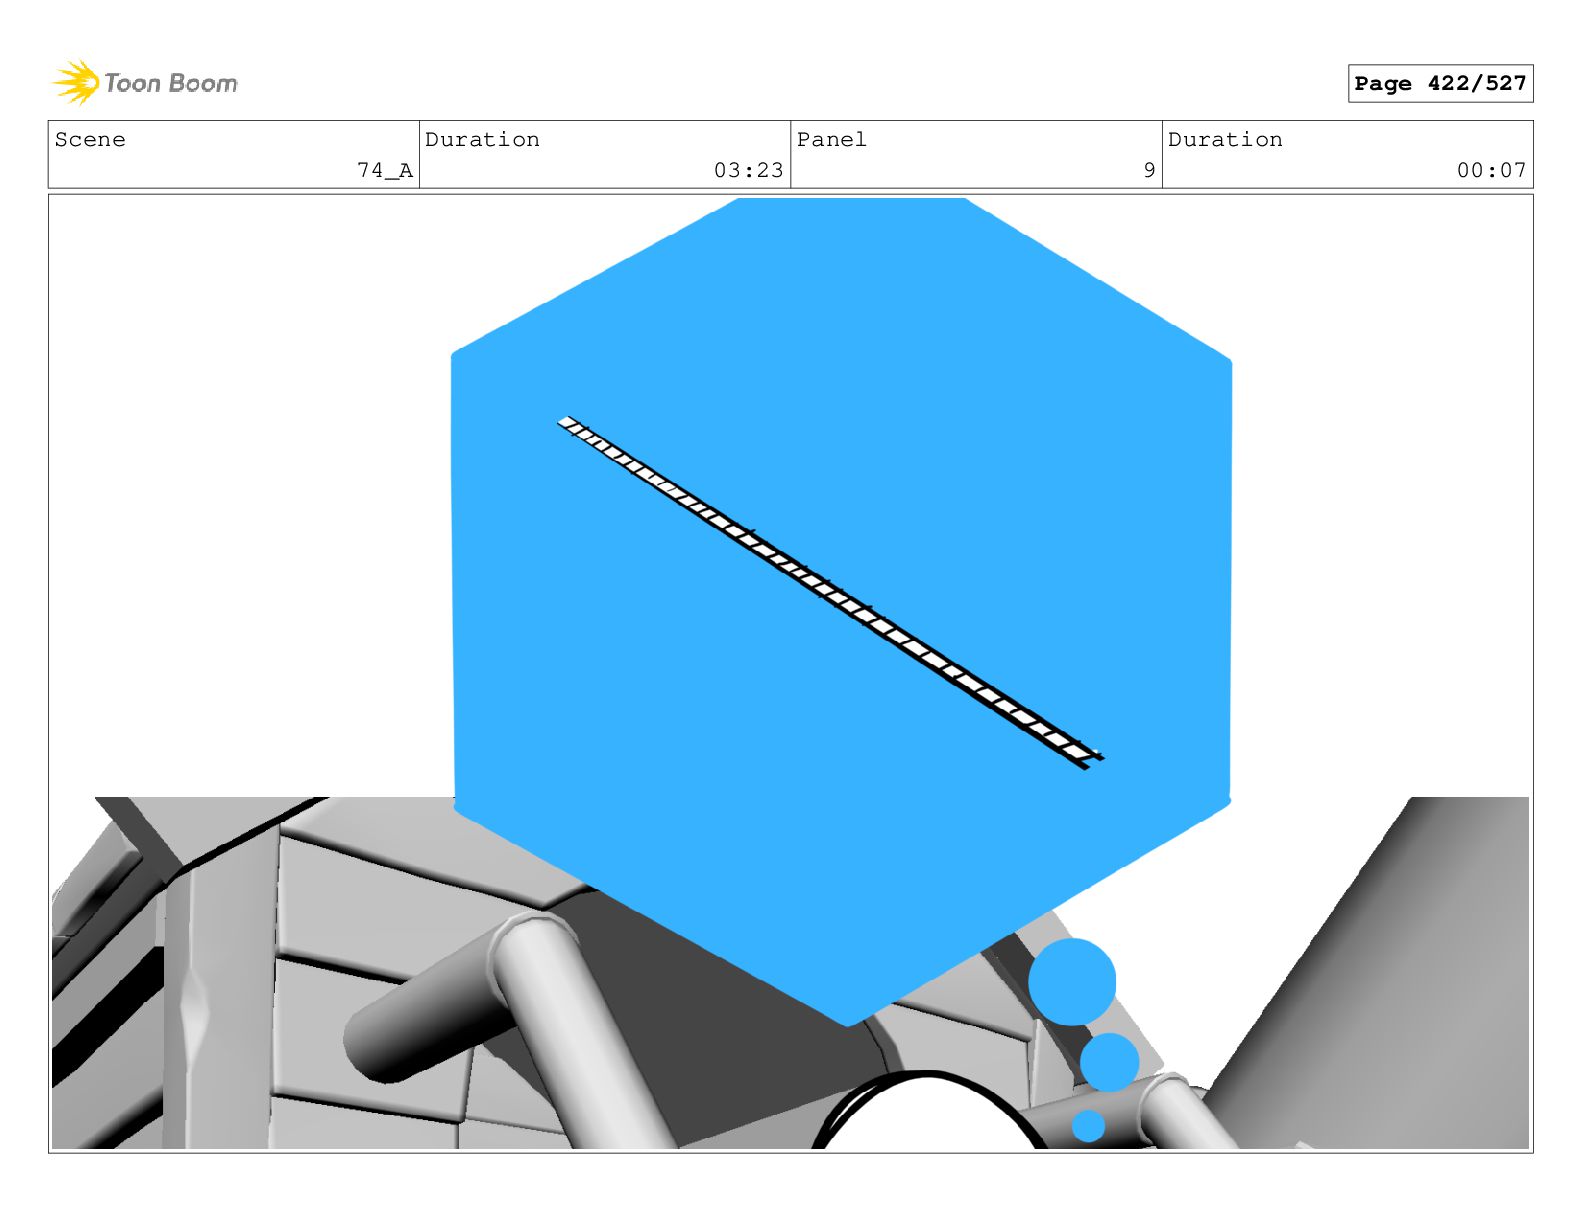
Task: Click the Toon Boom logo
Action: (x=145, y=83)
